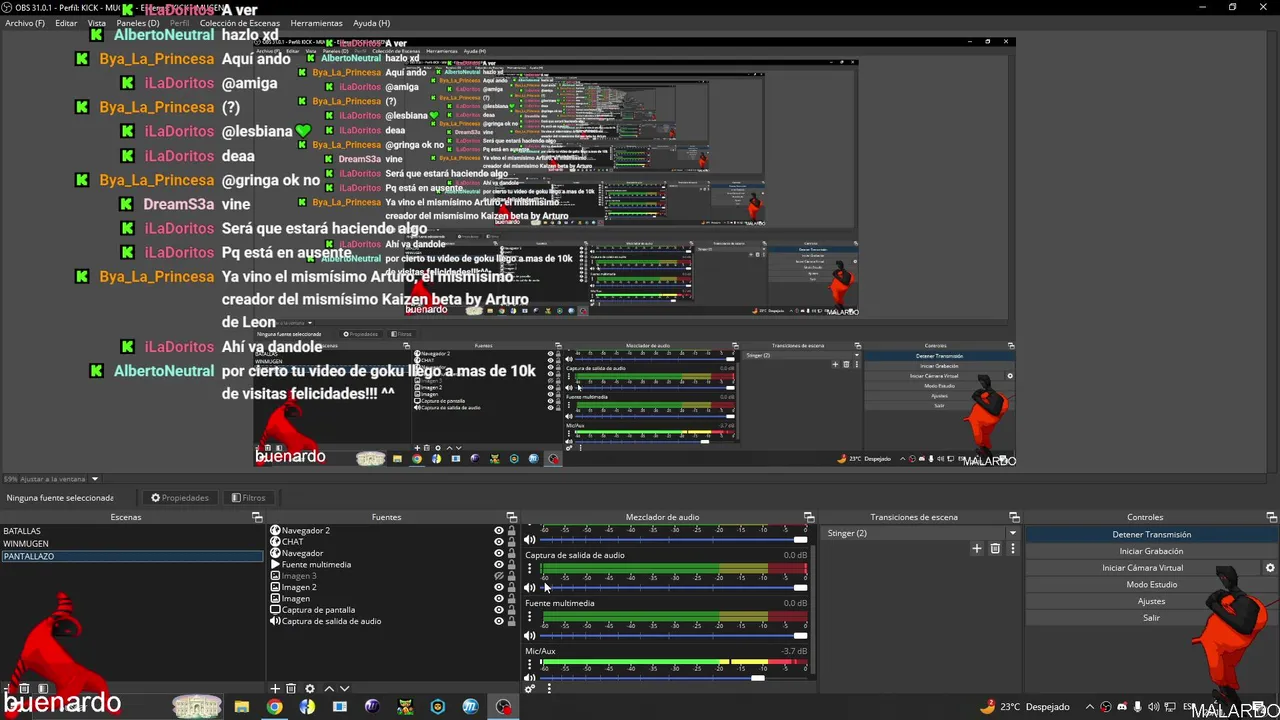This screenshot has width=1280, height=720.
Task: Open options menu for Mic/Aux channel
Action: pos(530,664)
